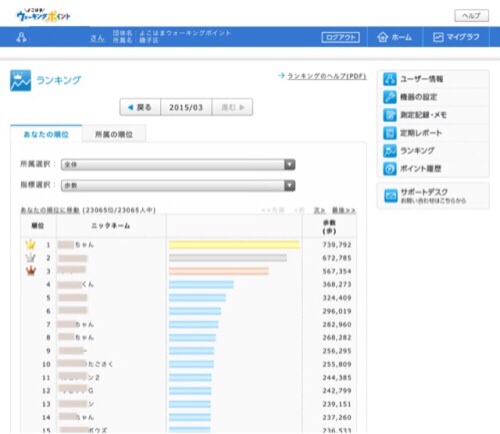Click the step count 739,792
This screenshot has width=500, height=434.
[x=337, y=245]
